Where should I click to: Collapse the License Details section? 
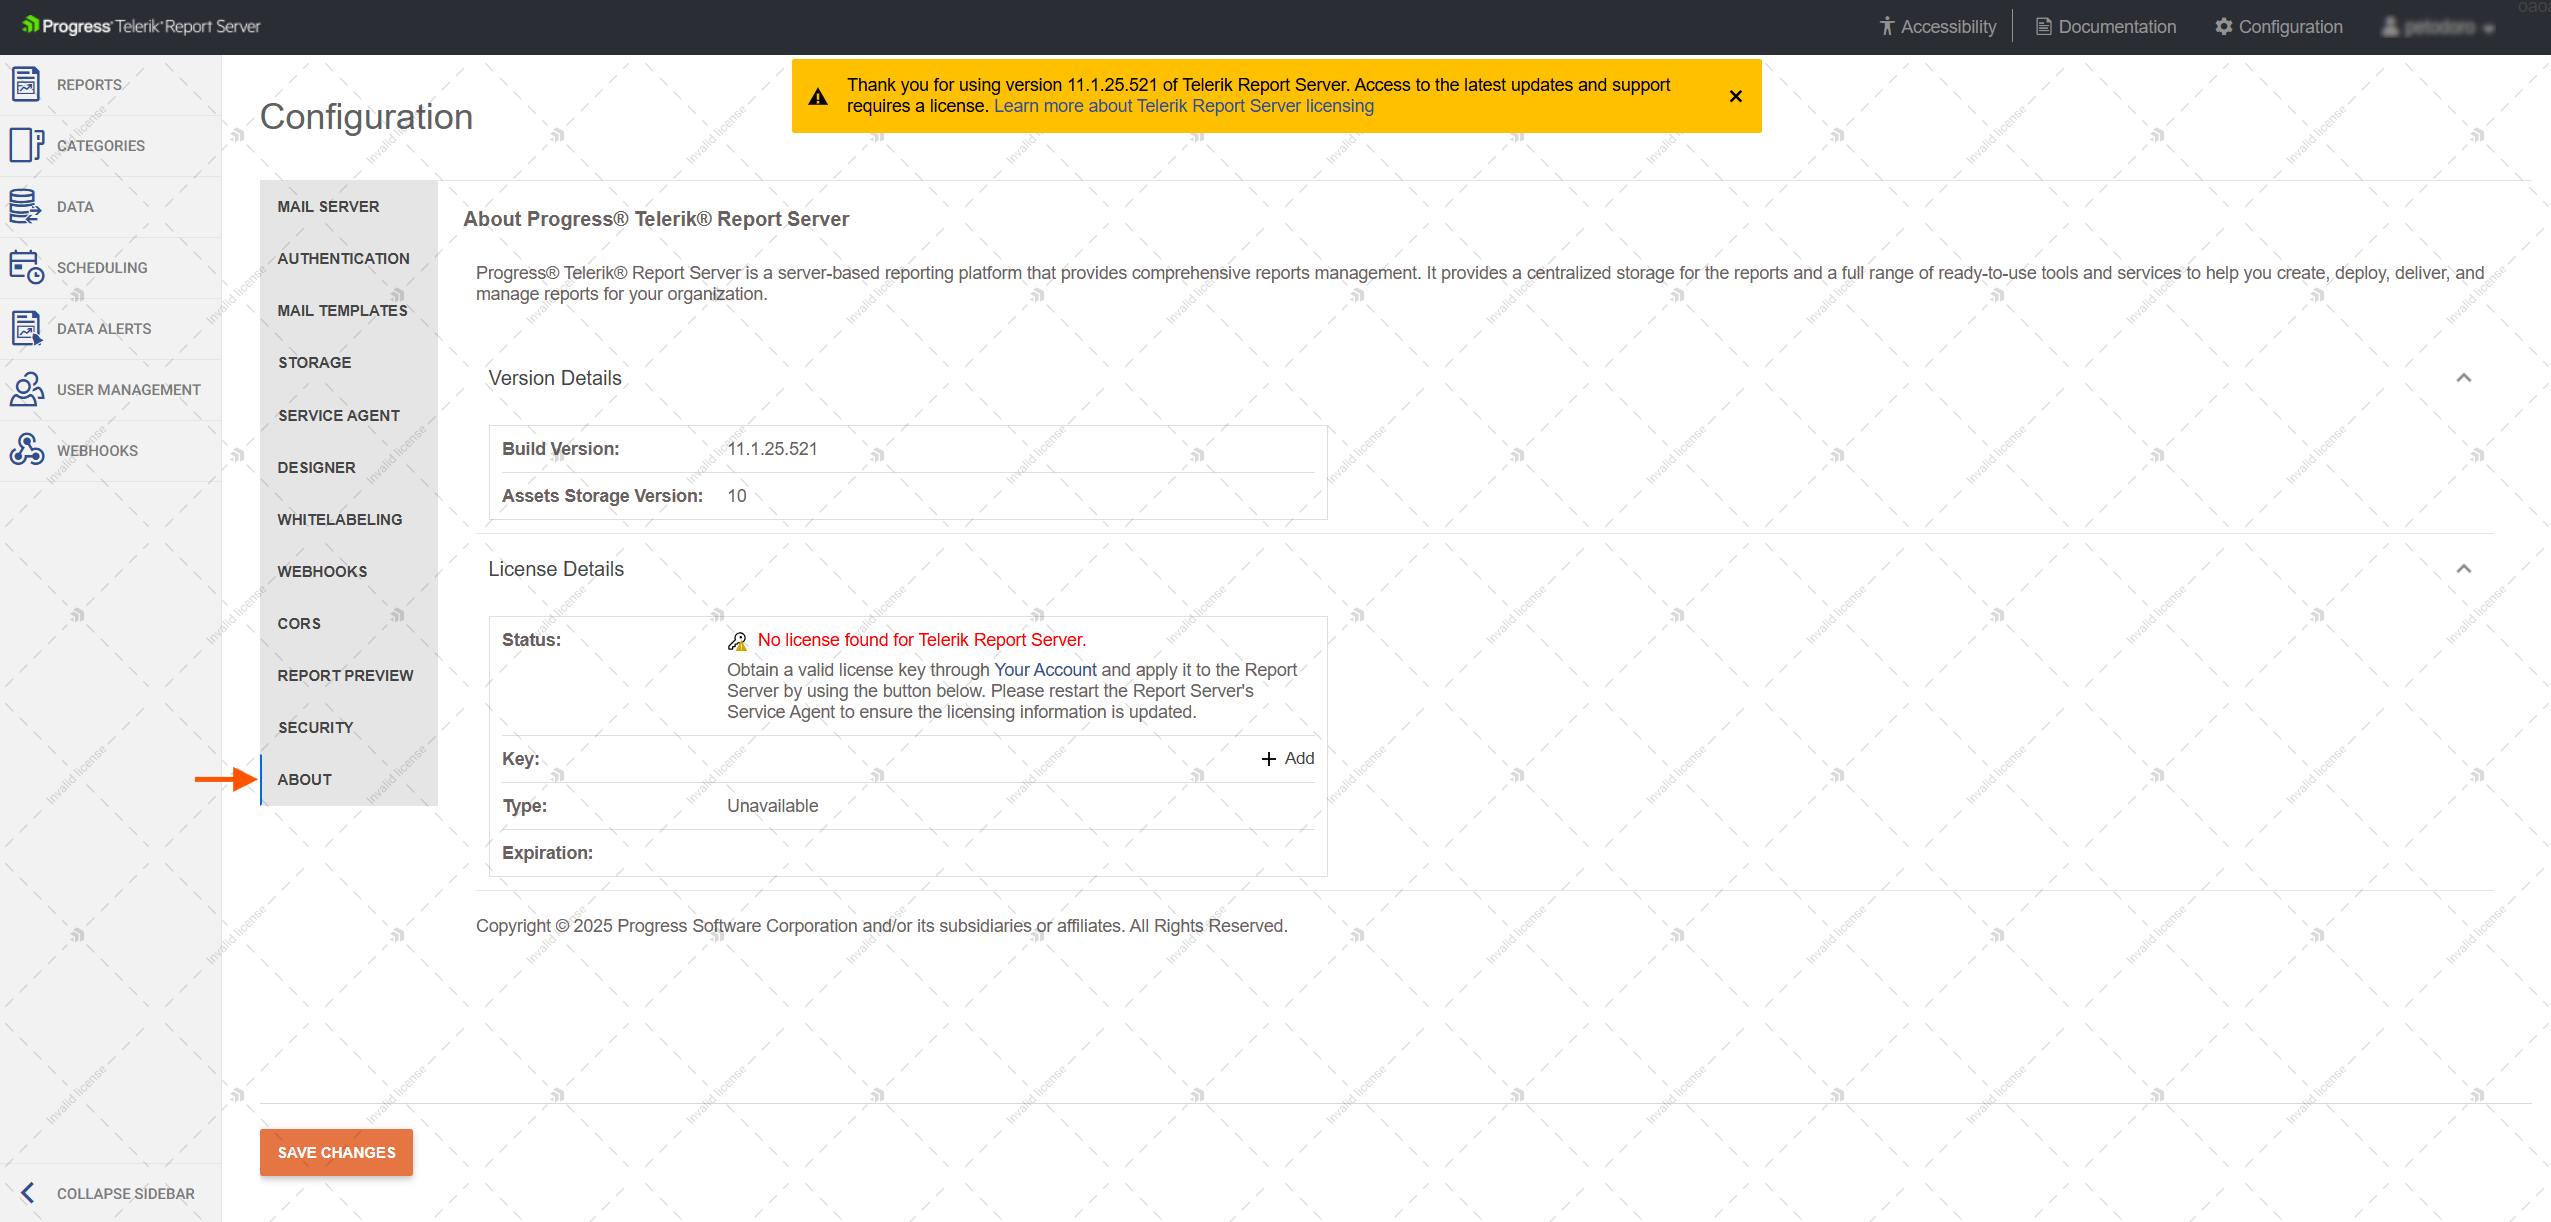(x=2464, y=568)
